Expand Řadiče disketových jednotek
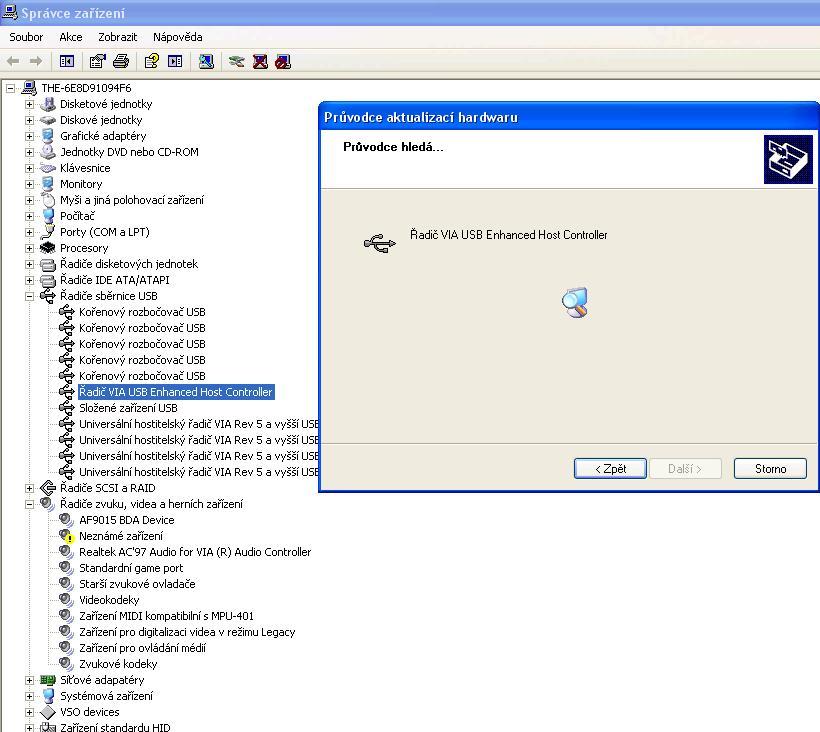The width and height of the screenshot is (820, 732). (x=29, y=264)
